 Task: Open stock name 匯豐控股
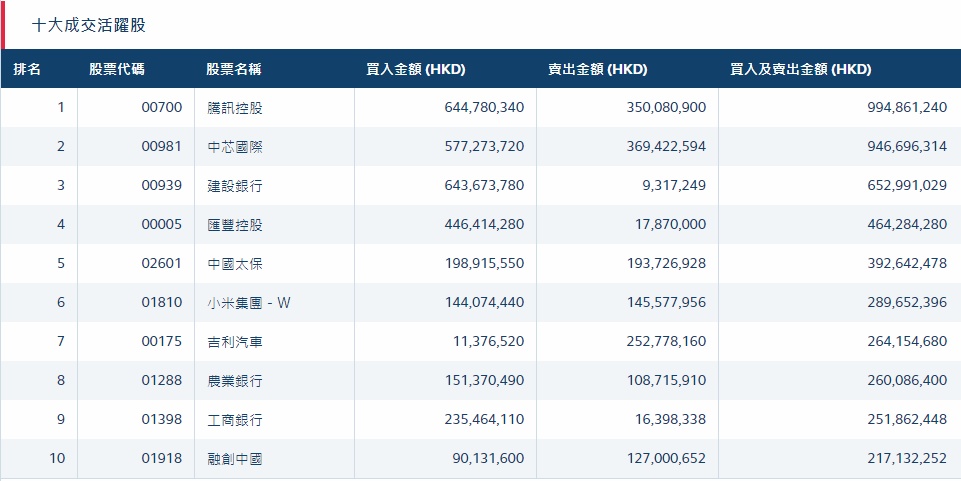(235, 225)
